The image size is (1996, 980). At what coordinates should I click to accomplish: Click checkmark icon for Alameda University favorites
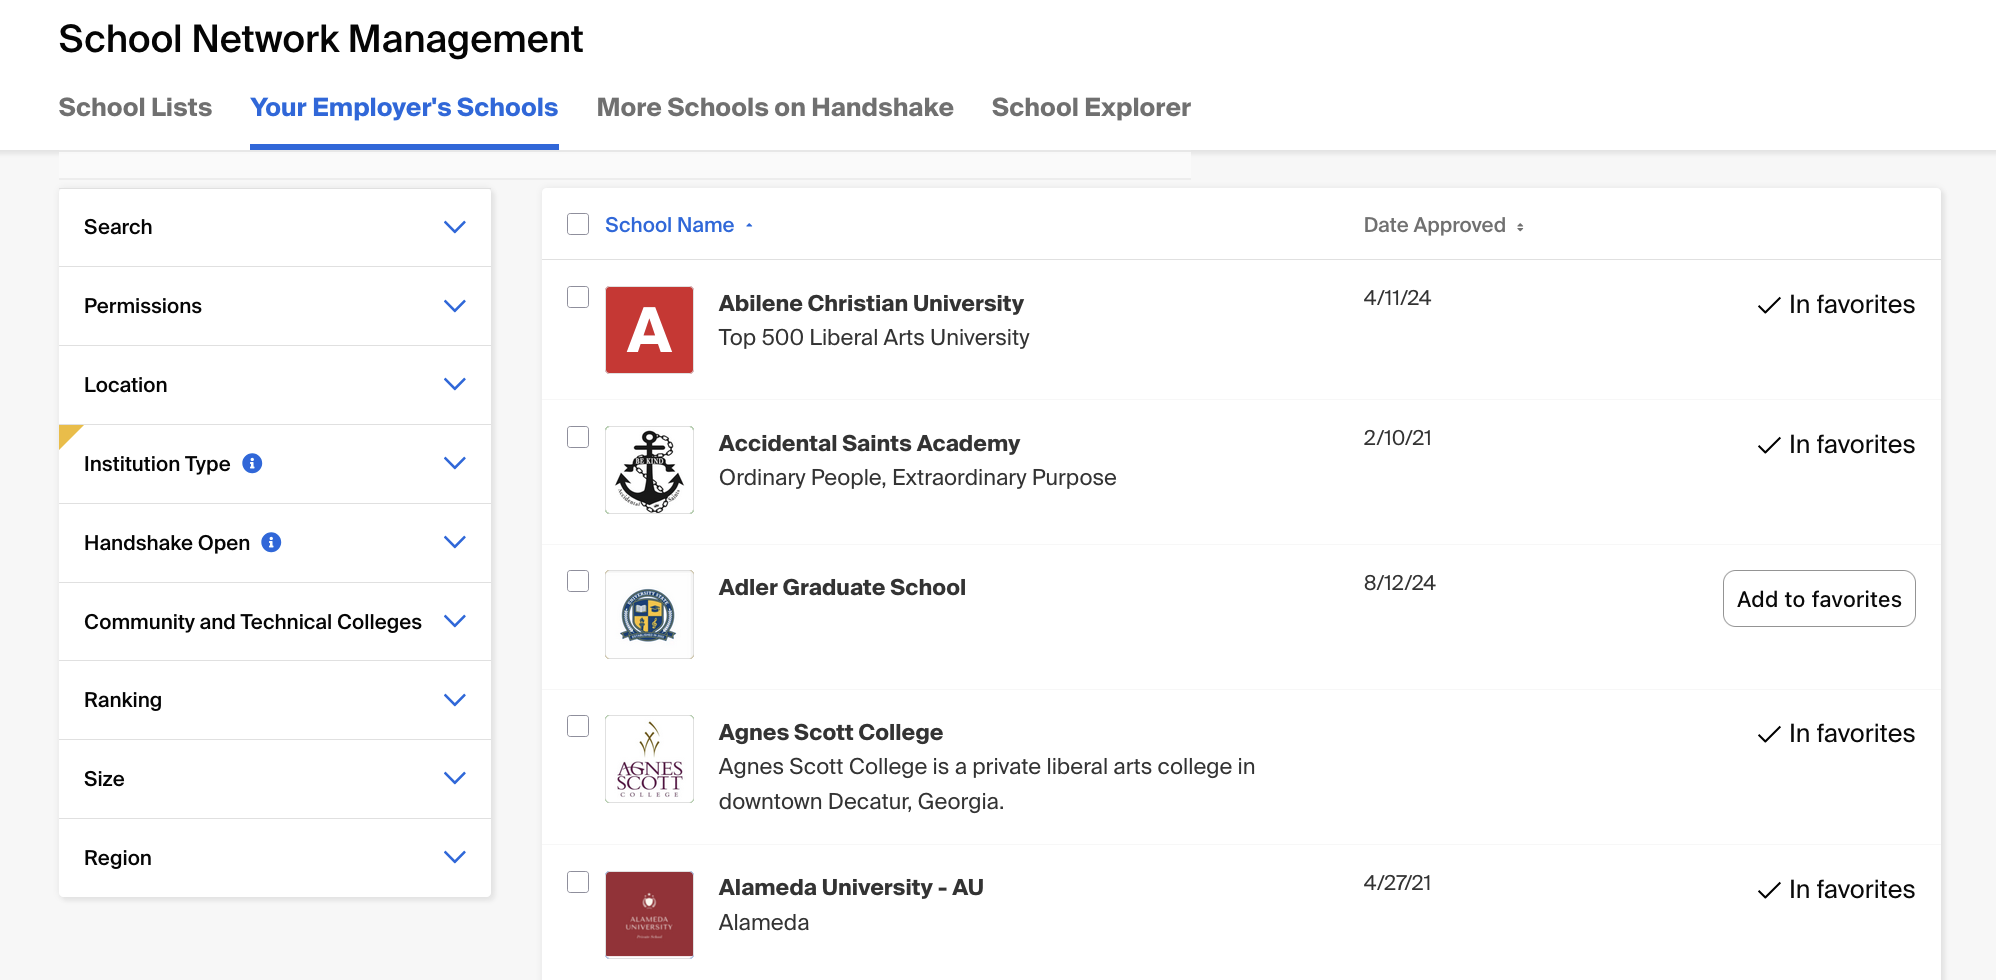coord(1769,890)
